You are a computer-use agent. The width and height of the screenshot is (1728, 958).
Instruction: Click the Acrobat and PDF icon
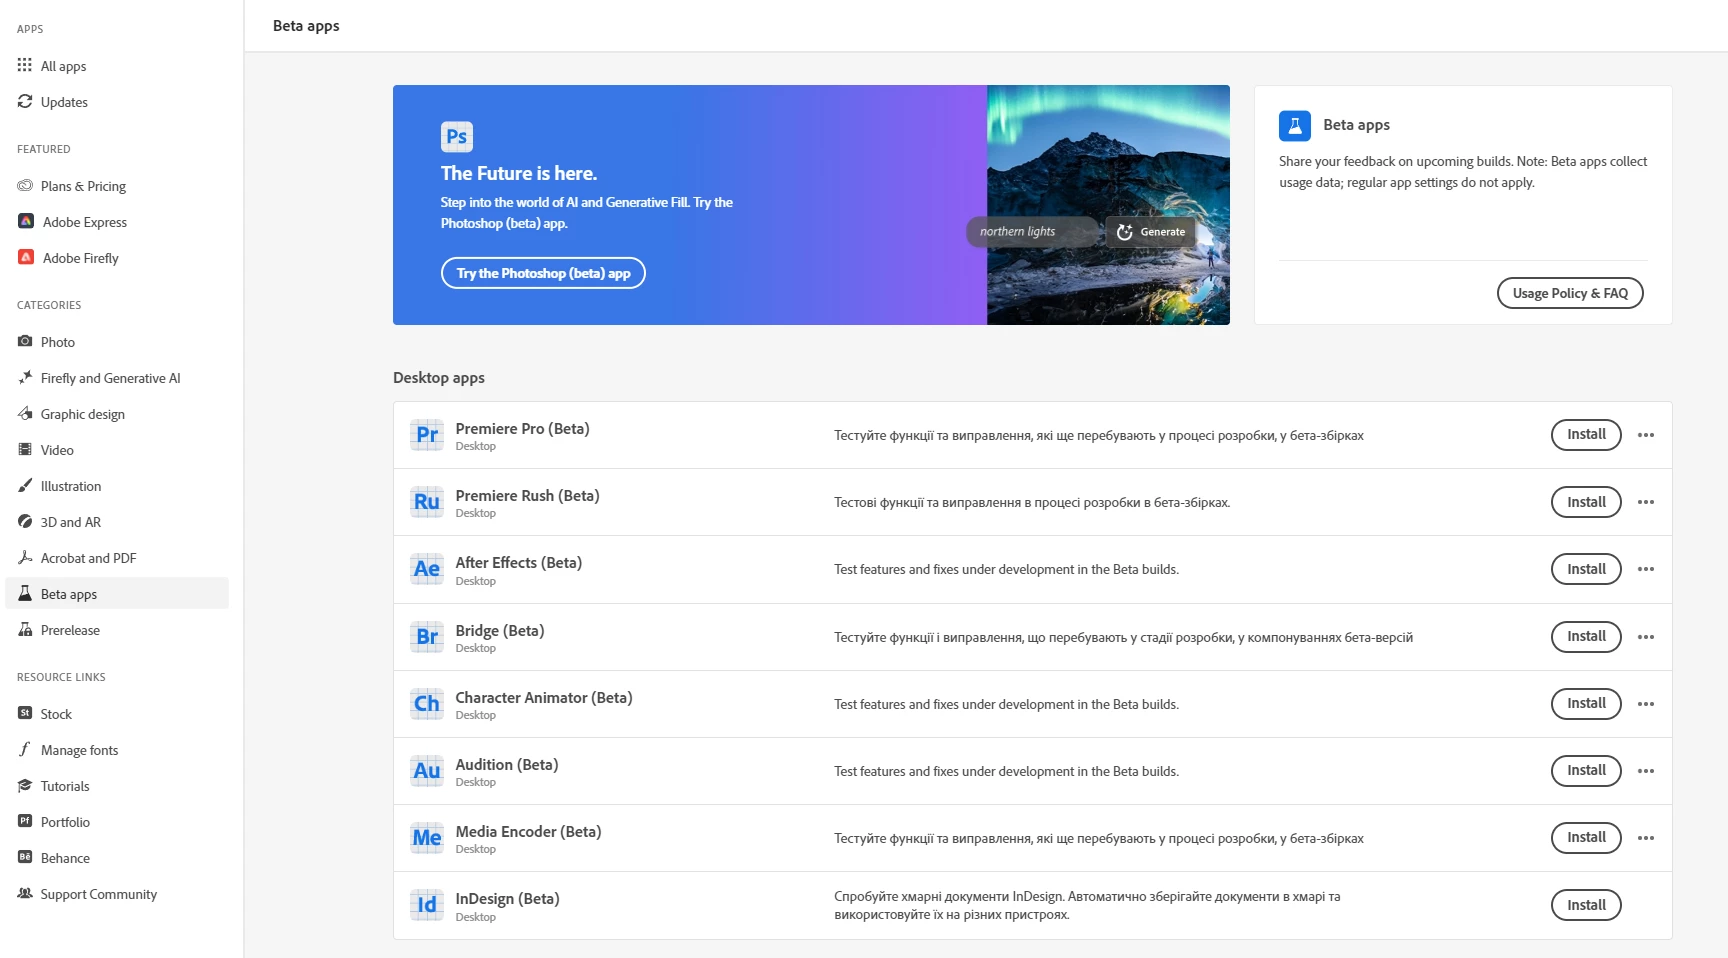[x=25, y=557]
